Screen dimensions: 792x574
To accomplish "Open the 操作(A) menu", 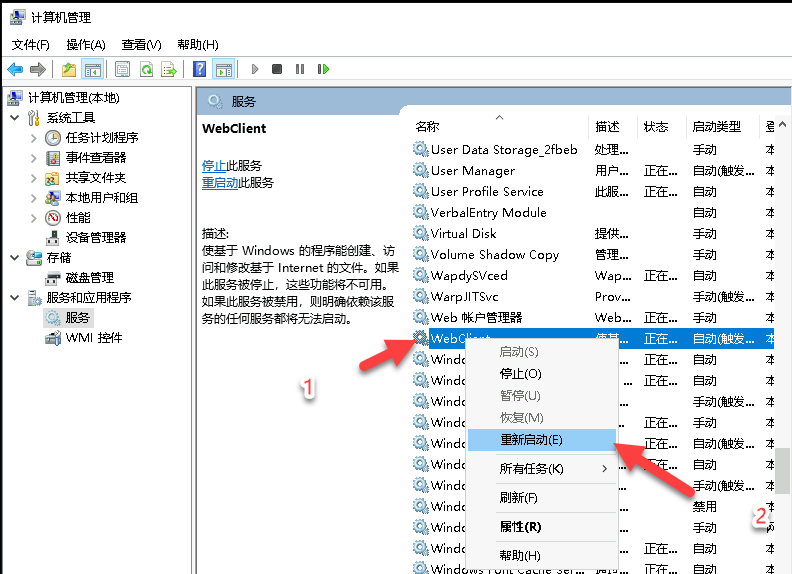I will pyautogui.click(x=85, y=45).
